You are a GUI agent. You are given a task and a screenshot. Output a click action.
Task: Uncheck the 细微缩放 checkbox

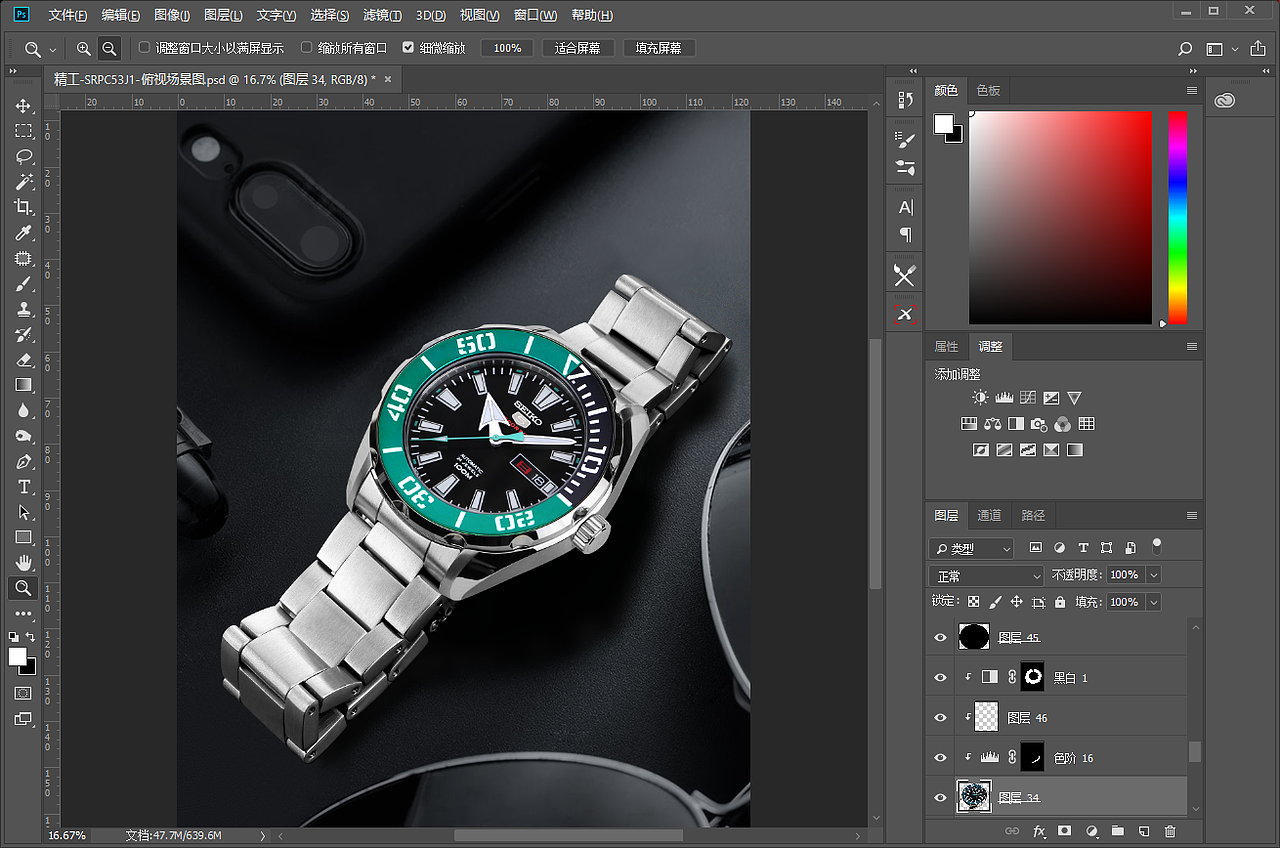[x=408, y=48]
